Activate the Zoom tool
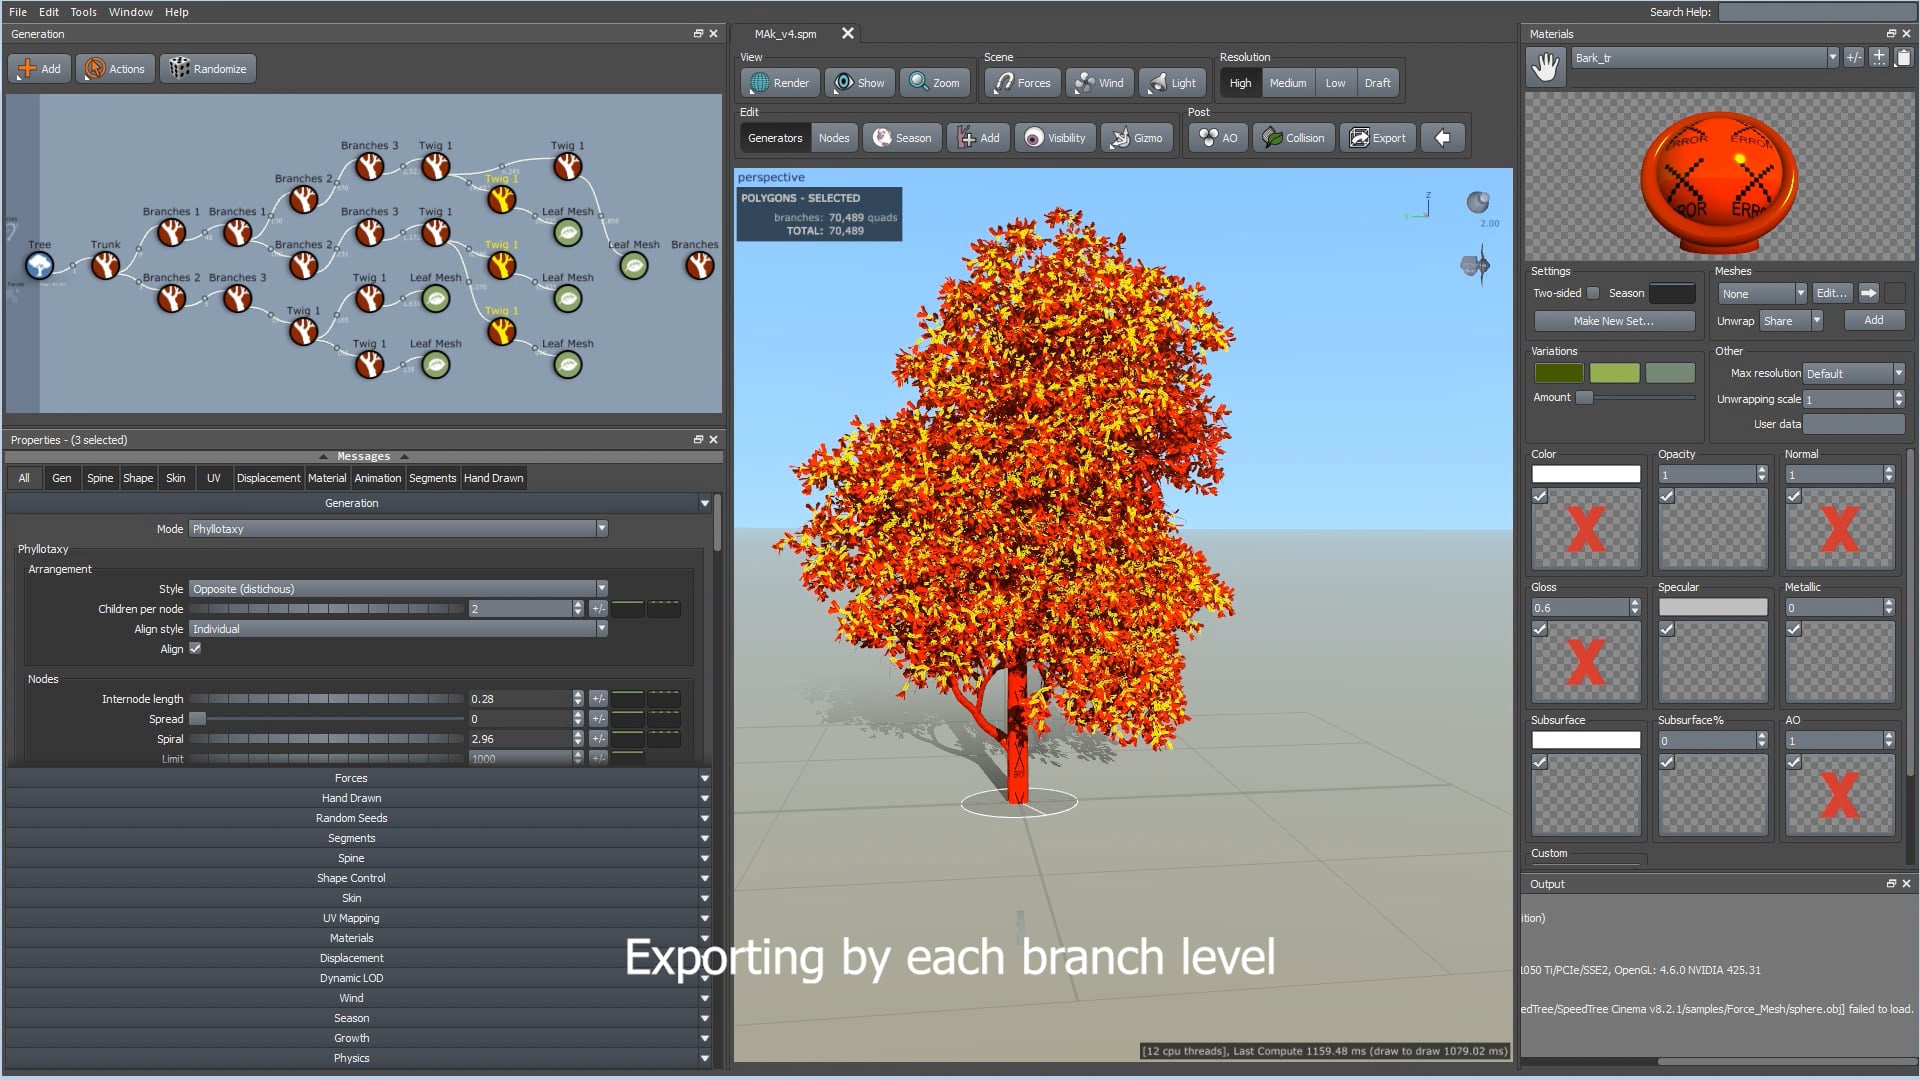 coord(934,82)
